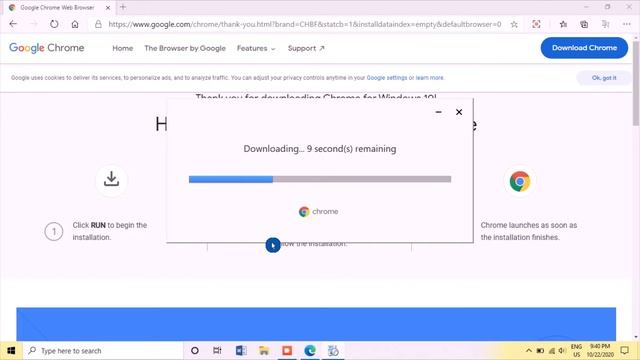Open the browser home page icon
The image size is (640, 360).
click(75, 24)
